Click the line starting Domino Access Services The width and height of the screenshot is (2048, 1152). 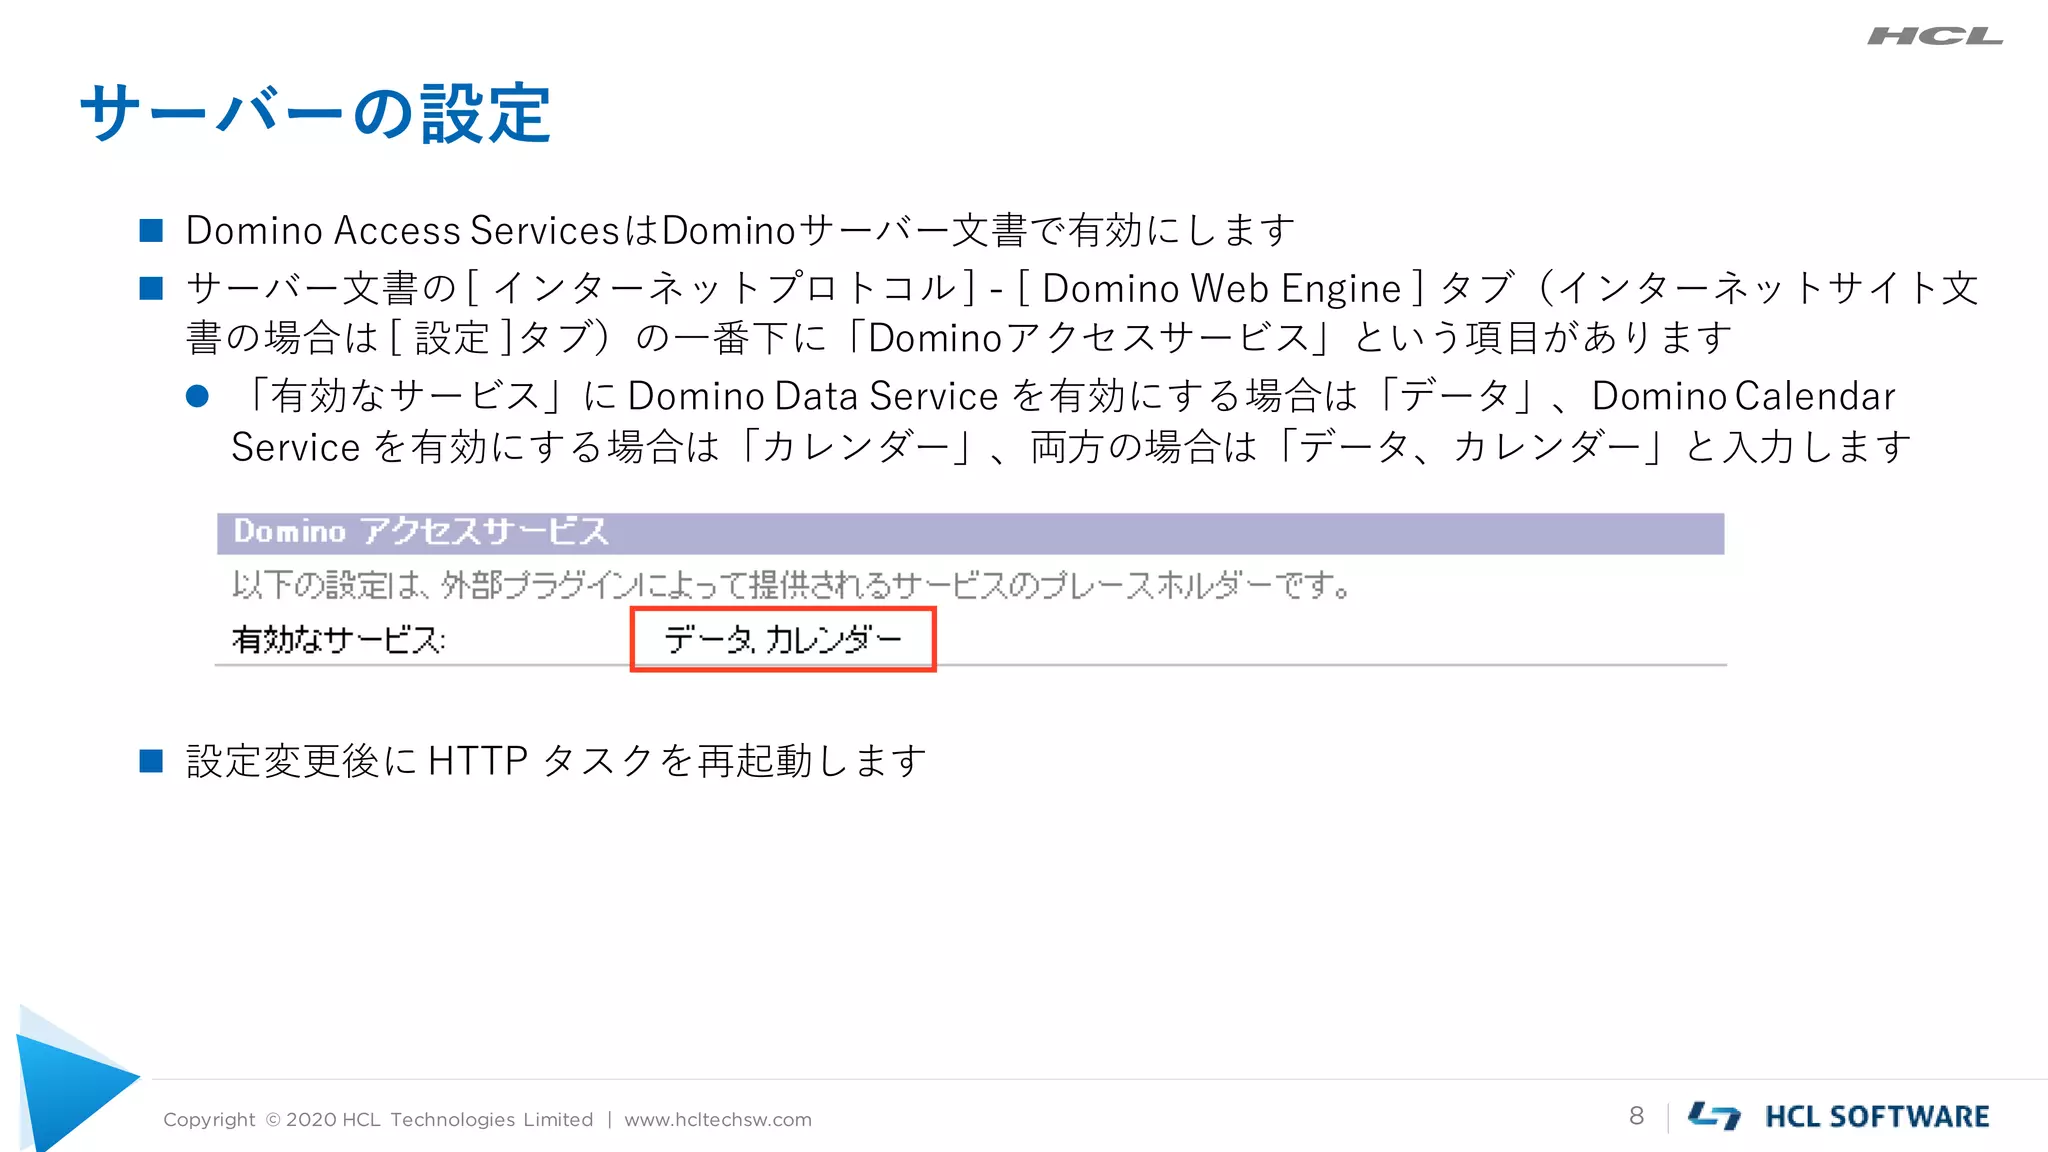click(740, 231)
